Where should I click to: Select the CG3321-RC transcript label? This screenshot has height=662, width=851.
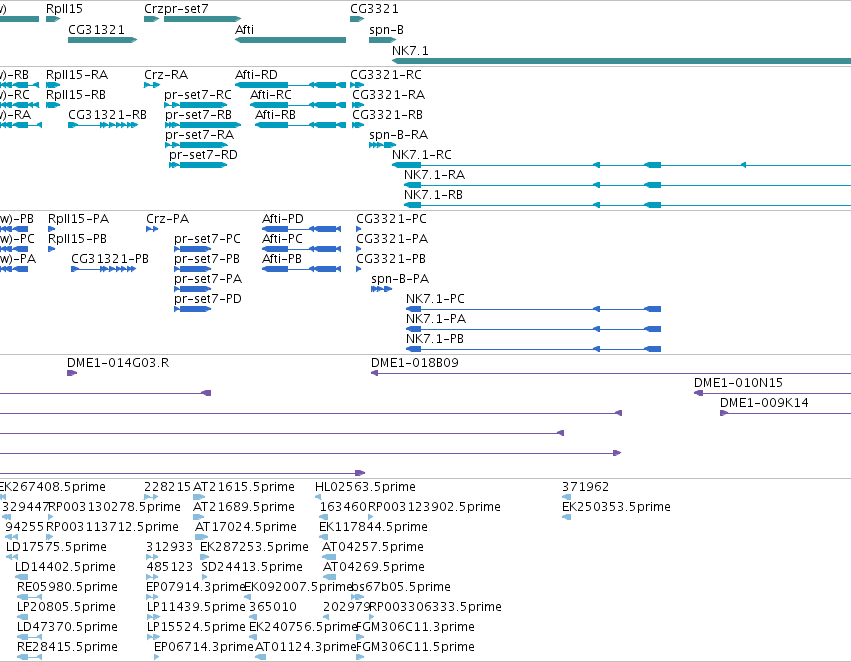coord(386,74)
